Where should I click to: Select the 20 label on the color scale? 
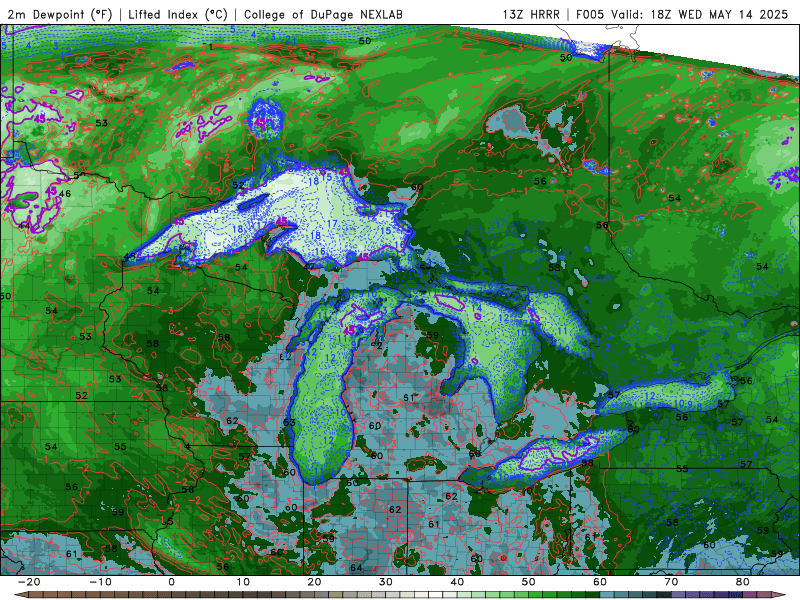point(314,582)
